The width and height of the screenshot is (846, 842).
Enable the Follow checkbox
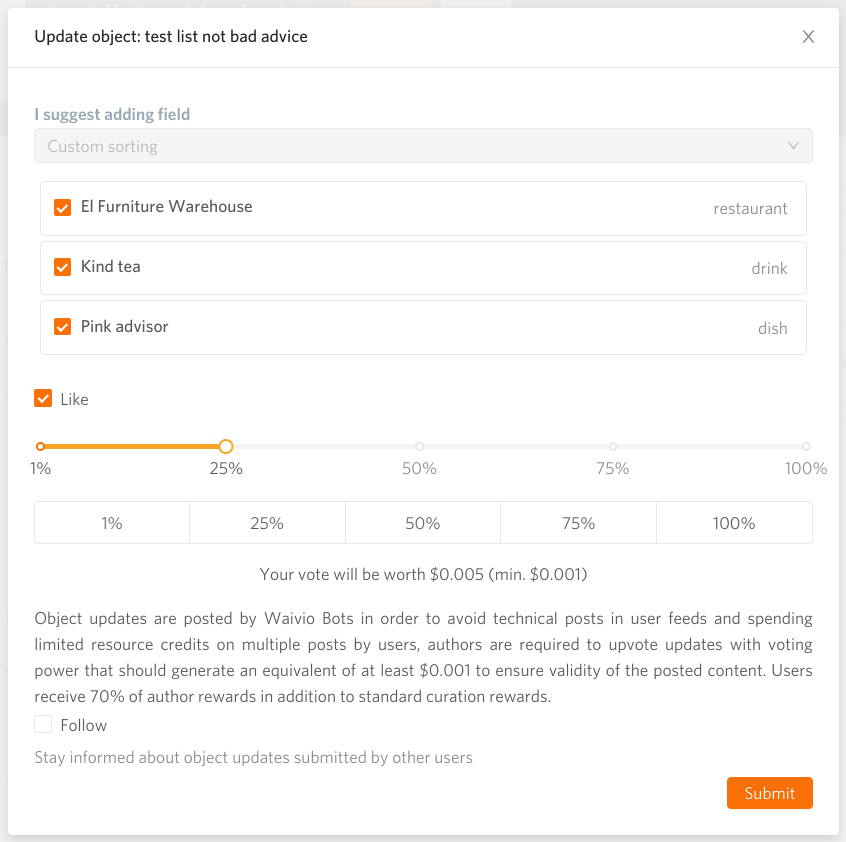[43, 724]
